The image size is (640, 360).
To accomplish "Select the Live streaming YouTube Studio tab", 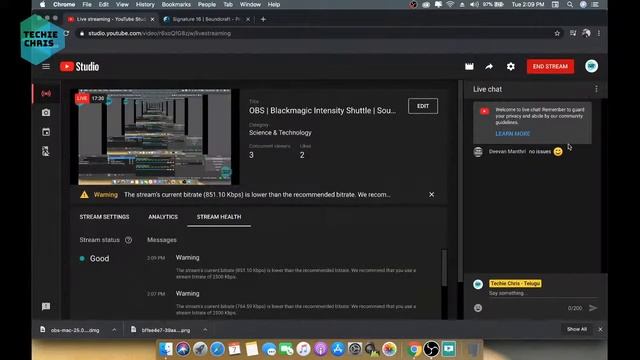I will 111,19.
